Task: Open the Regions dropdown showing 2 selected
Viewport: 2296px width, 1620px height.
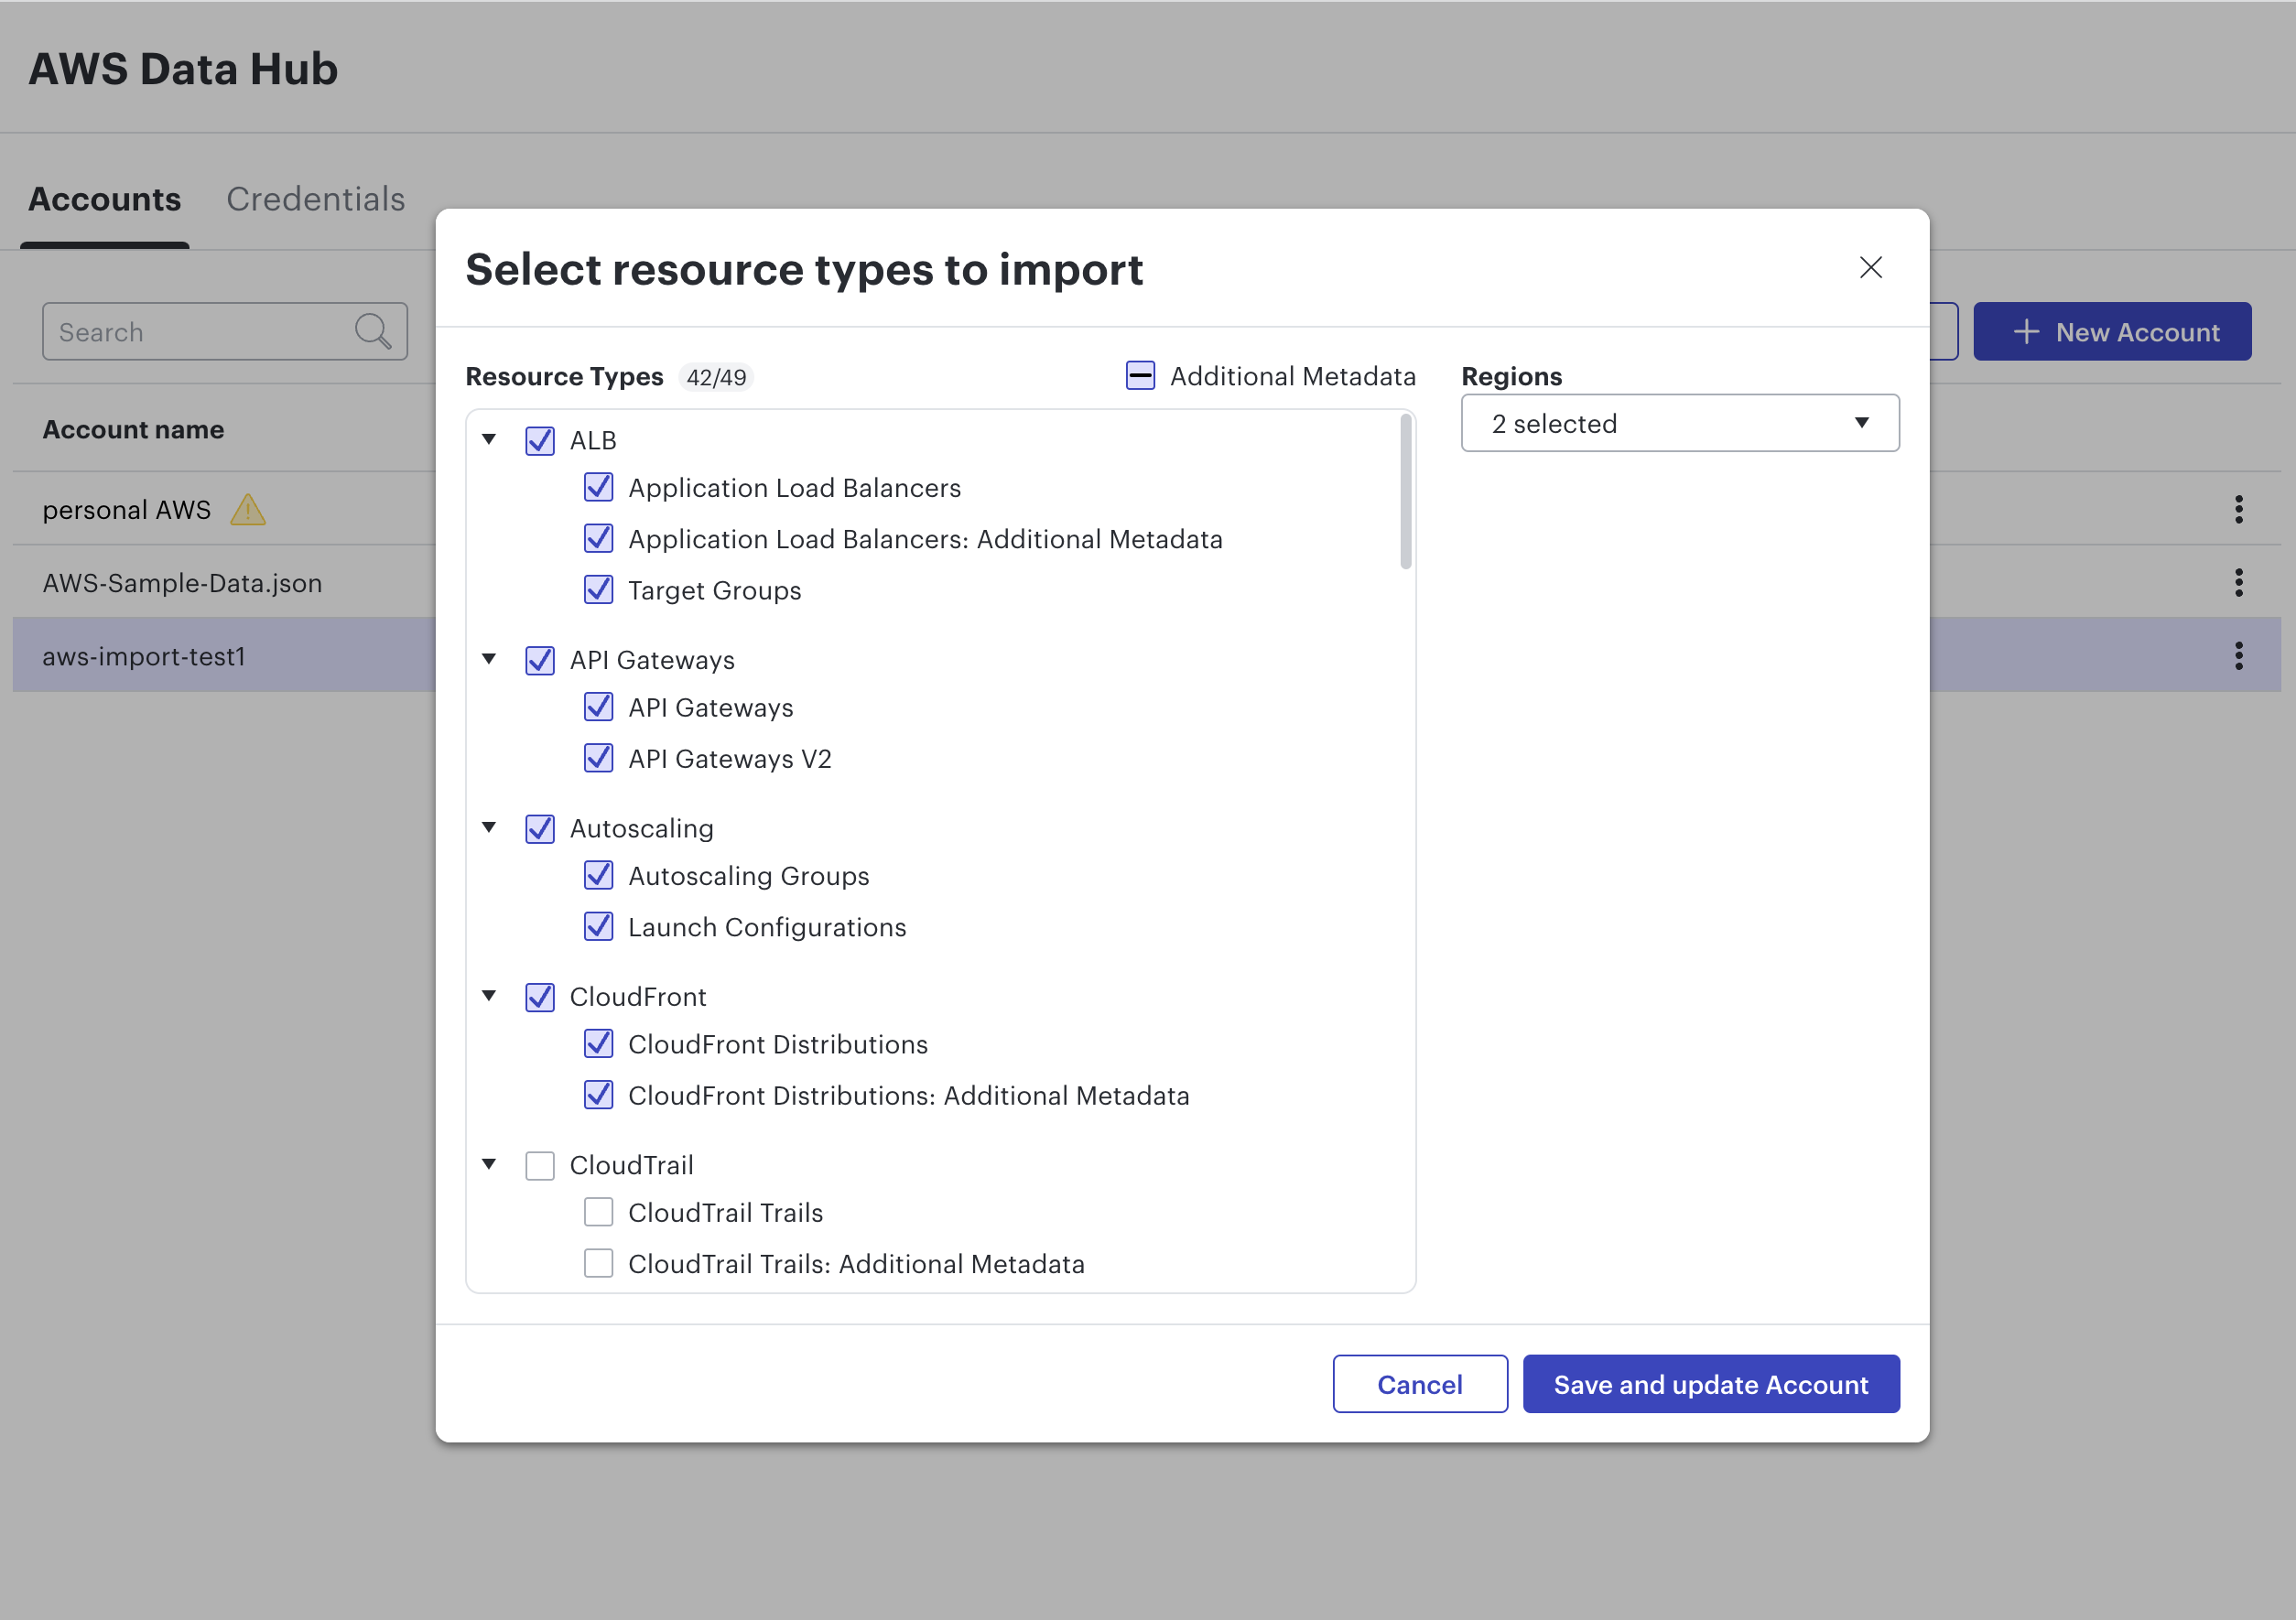Action: [1679, 423]
